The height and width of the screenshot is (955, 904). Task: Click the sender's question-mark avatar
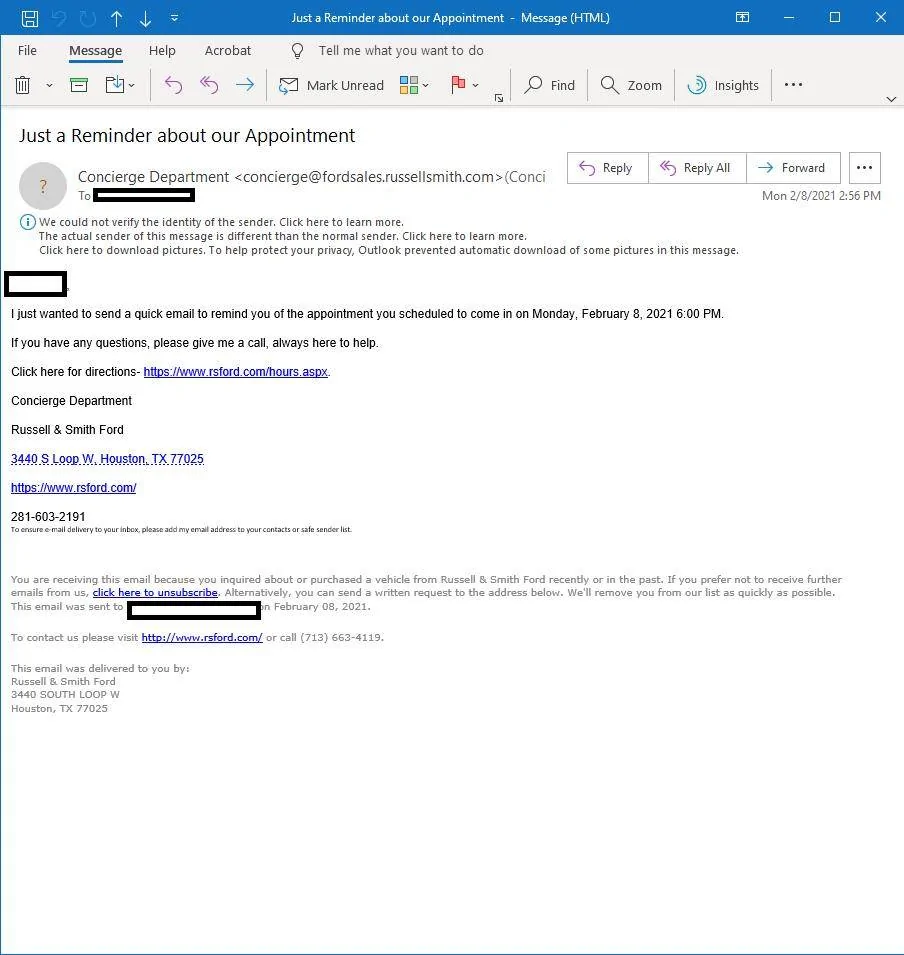tap(43, 186)
